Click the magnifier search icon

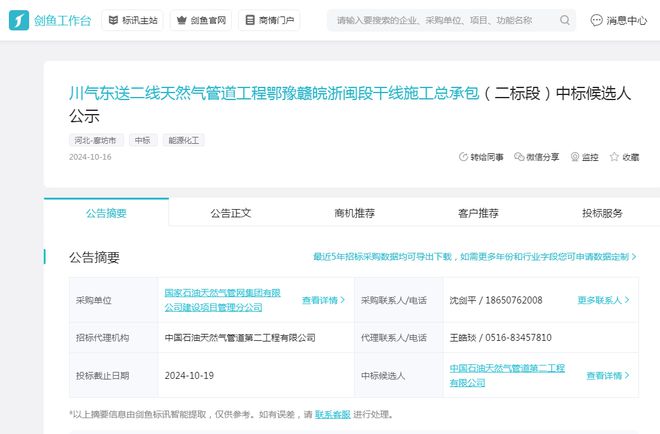565,20
